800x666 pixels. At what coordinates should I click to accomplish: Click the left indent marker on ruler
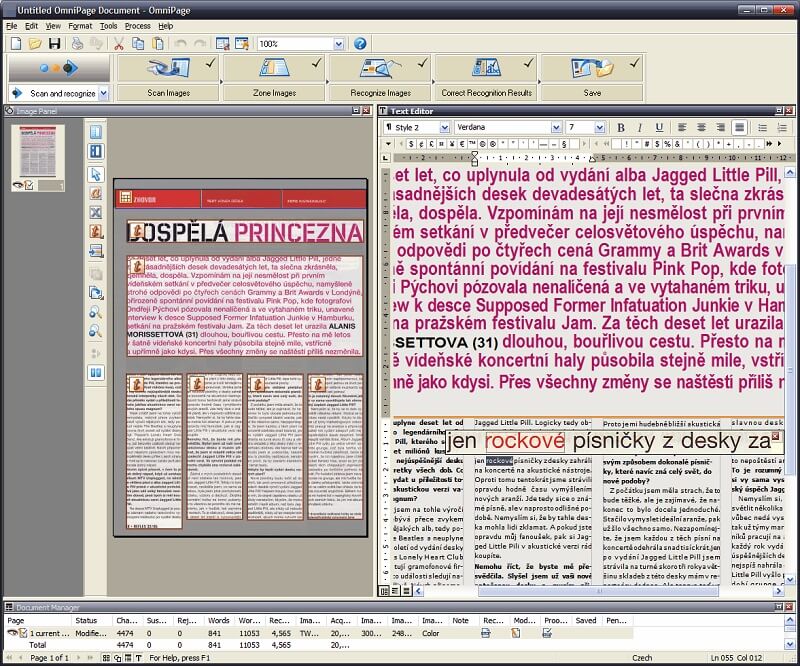[x=476, y=158]
